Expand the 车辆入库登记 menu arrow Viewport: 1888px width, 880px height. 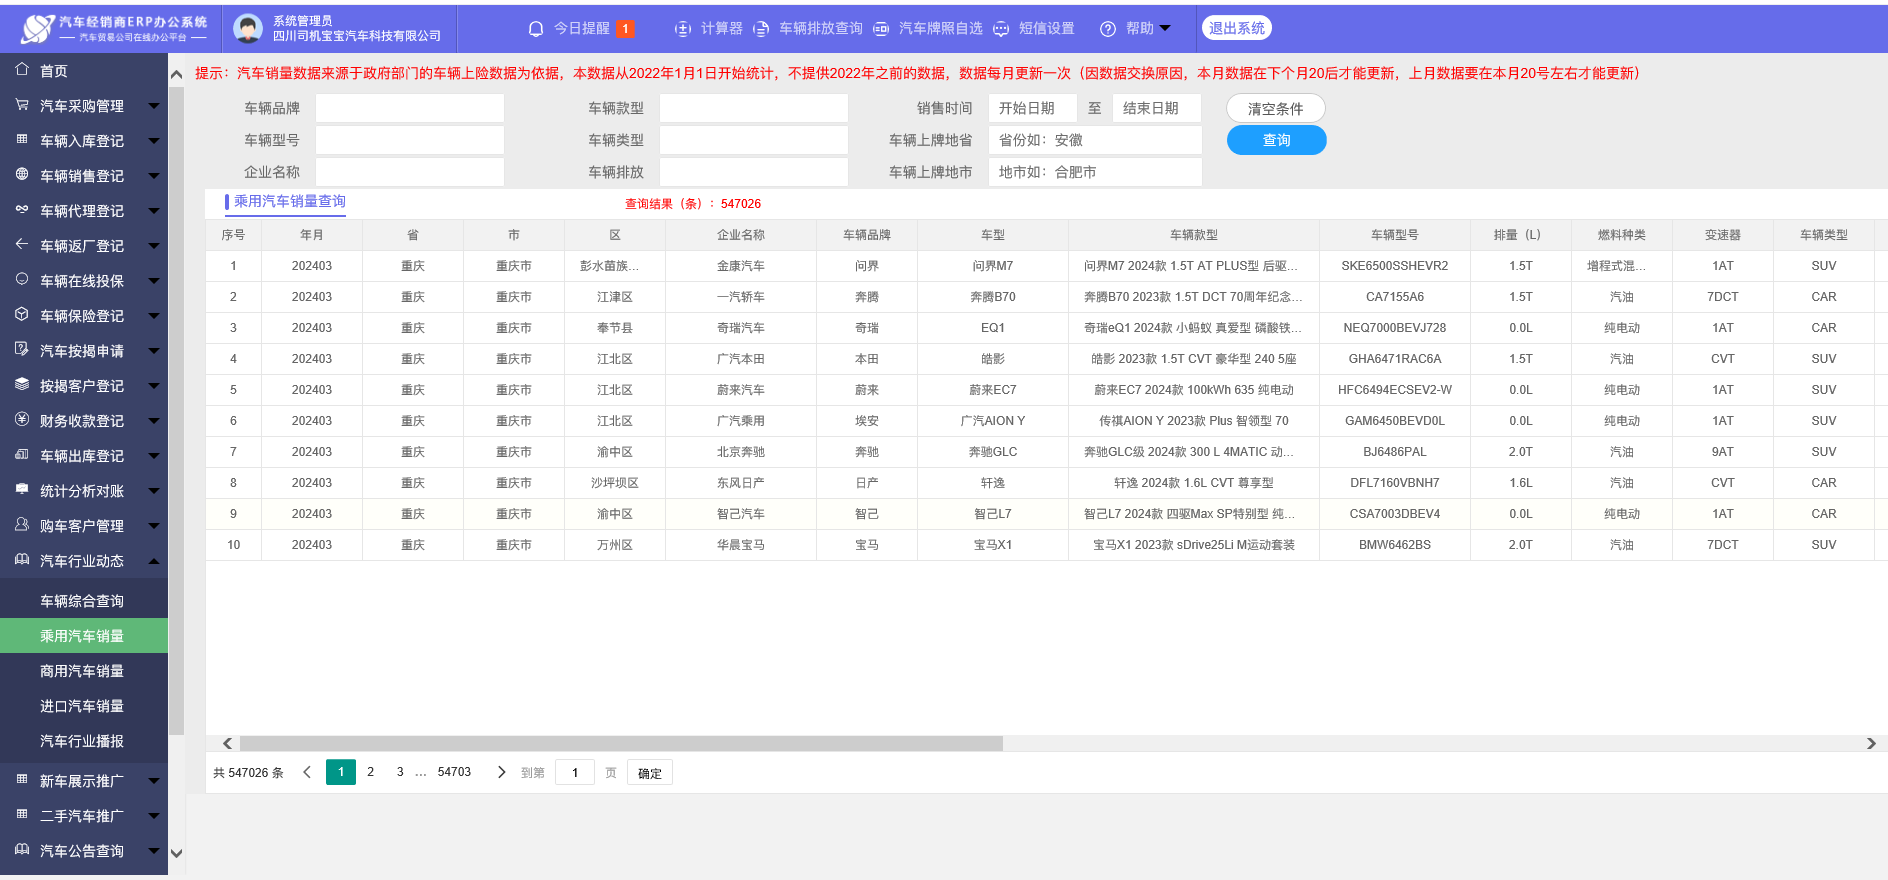point(153,140)
